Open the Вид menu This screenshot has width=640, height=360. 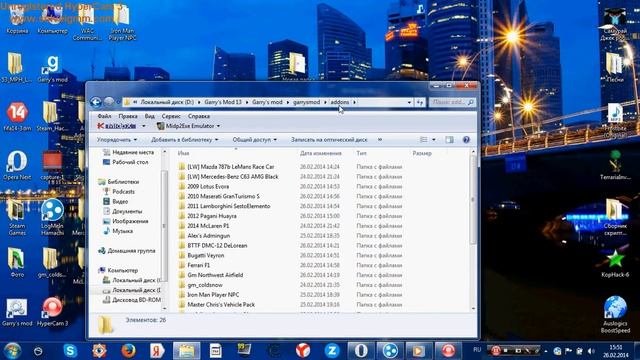pos(149,116)
